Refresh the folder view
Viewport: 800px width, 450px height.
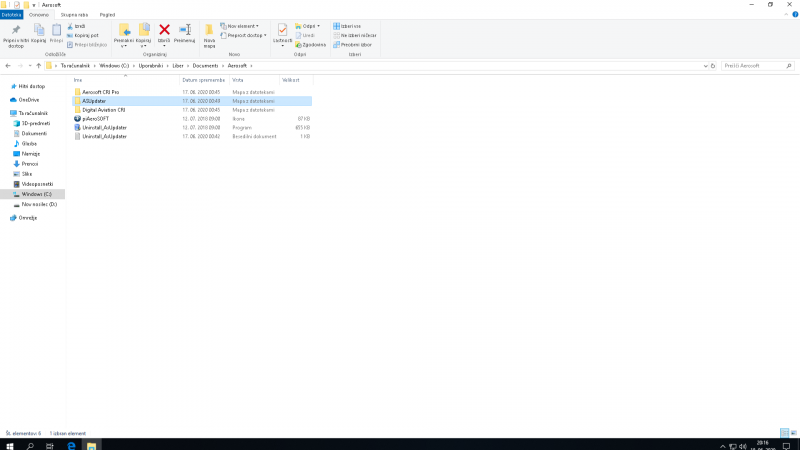pos(713,66)
